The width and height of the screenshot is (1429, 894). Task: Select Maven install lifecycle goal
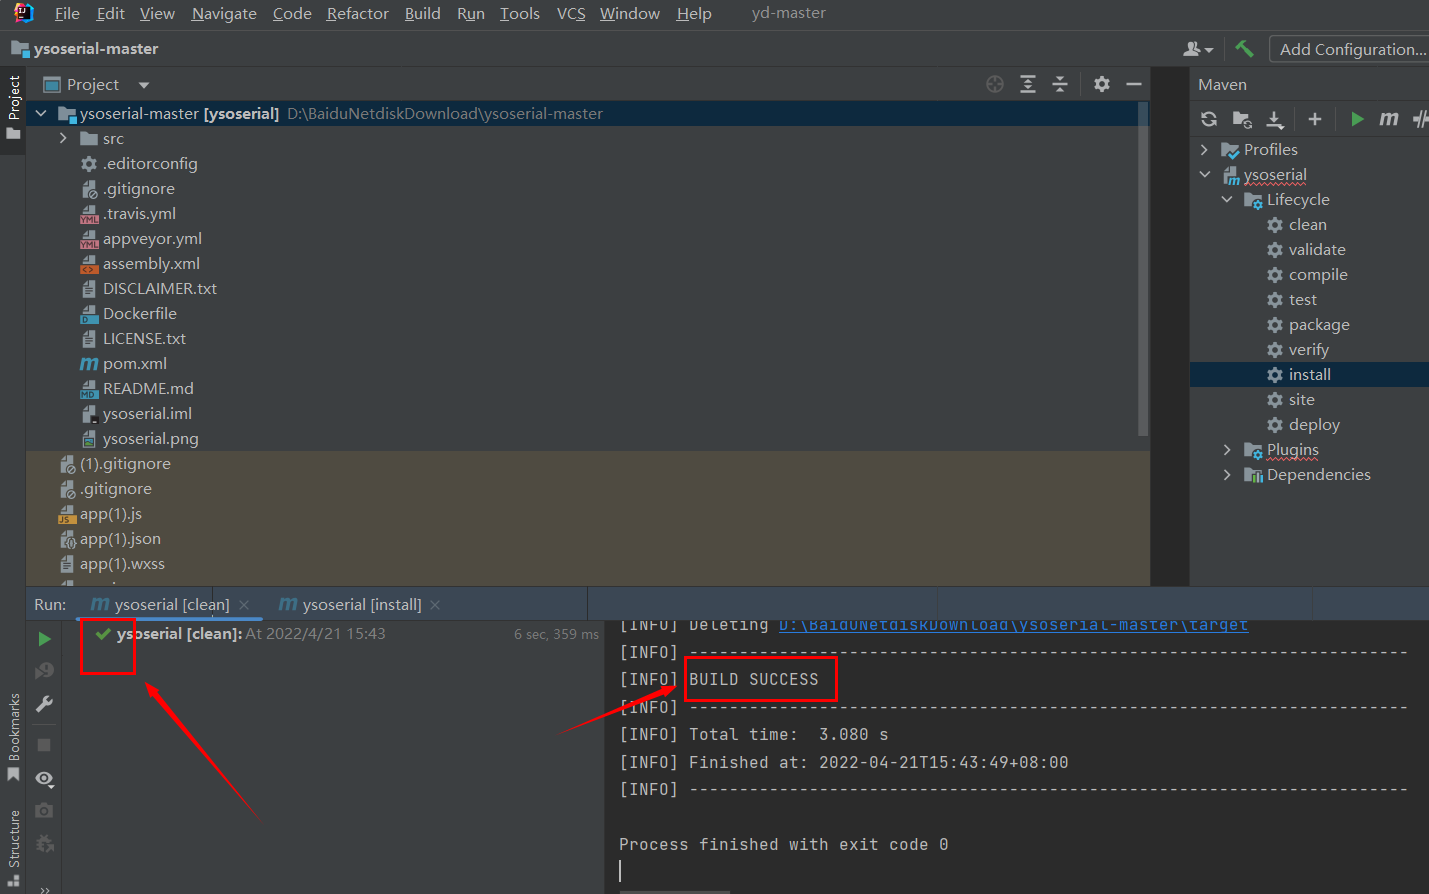pos(1309,374)
